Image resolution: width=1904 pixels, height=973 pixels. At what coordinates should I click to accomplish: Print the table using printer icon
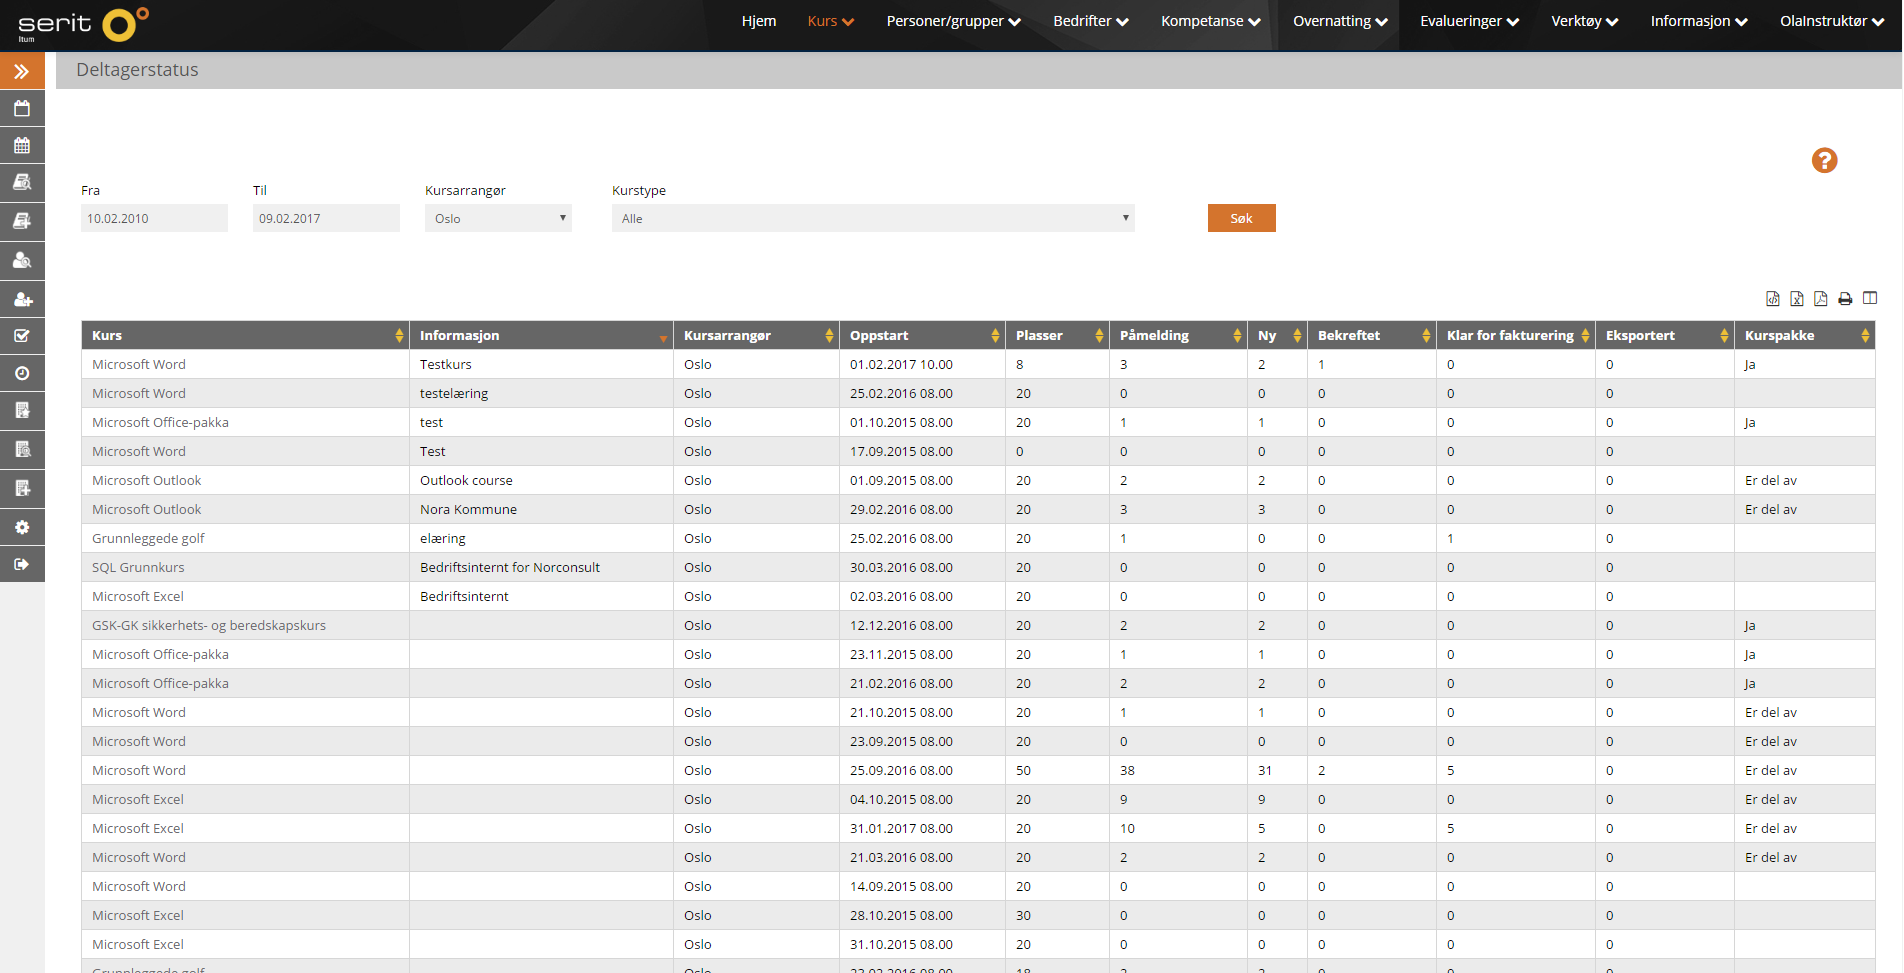(1845, 298)
